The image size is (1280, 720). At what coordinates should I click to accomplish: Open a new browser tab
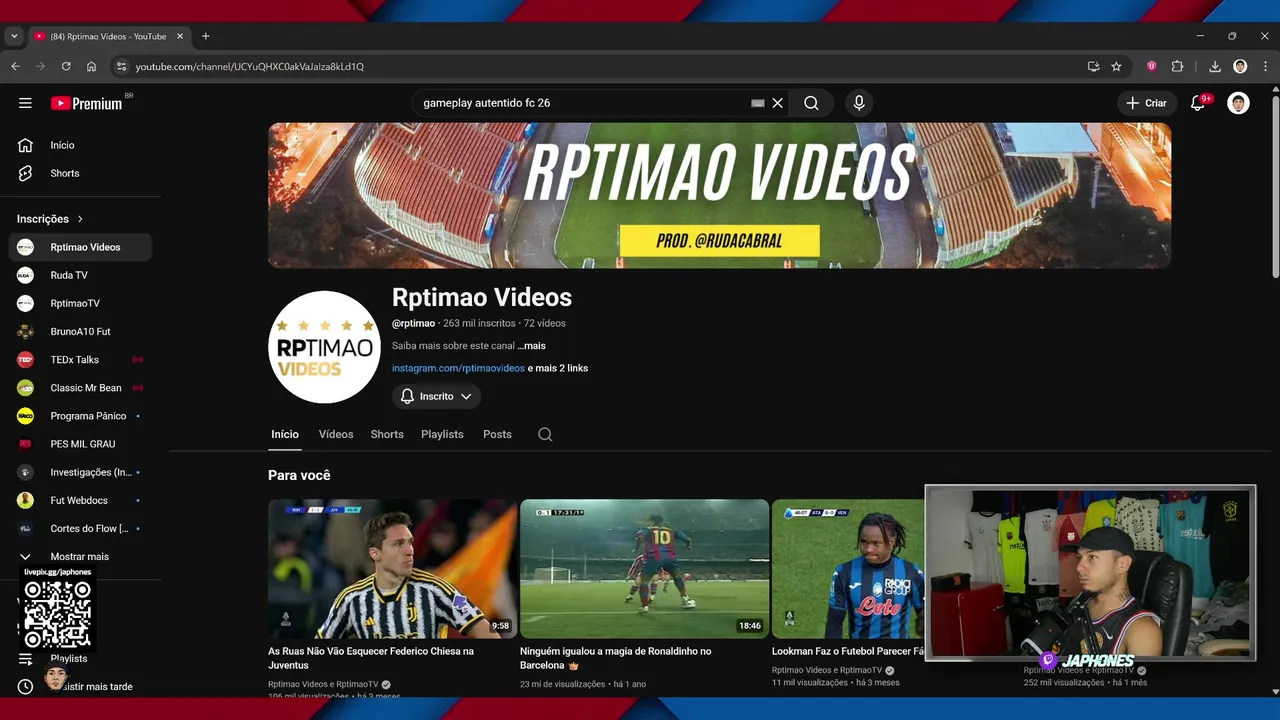[206, 36]
